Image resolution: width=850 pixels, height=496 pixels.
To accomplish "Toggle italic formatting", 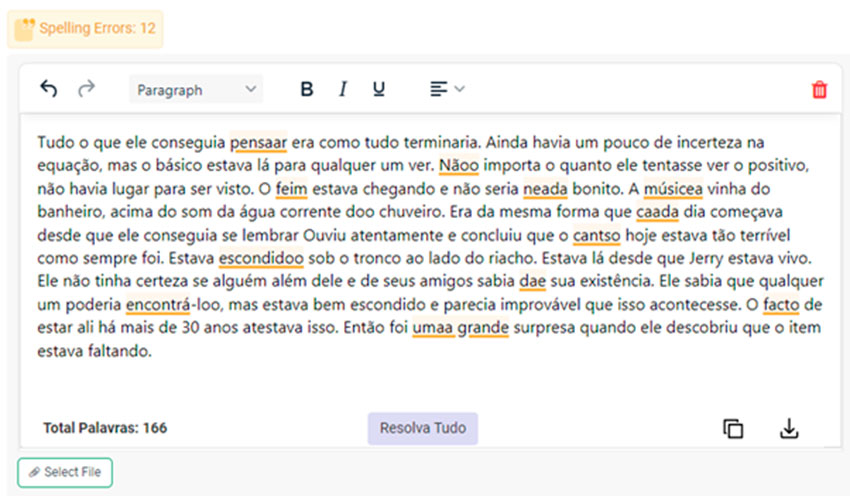I will click(343, 89).
